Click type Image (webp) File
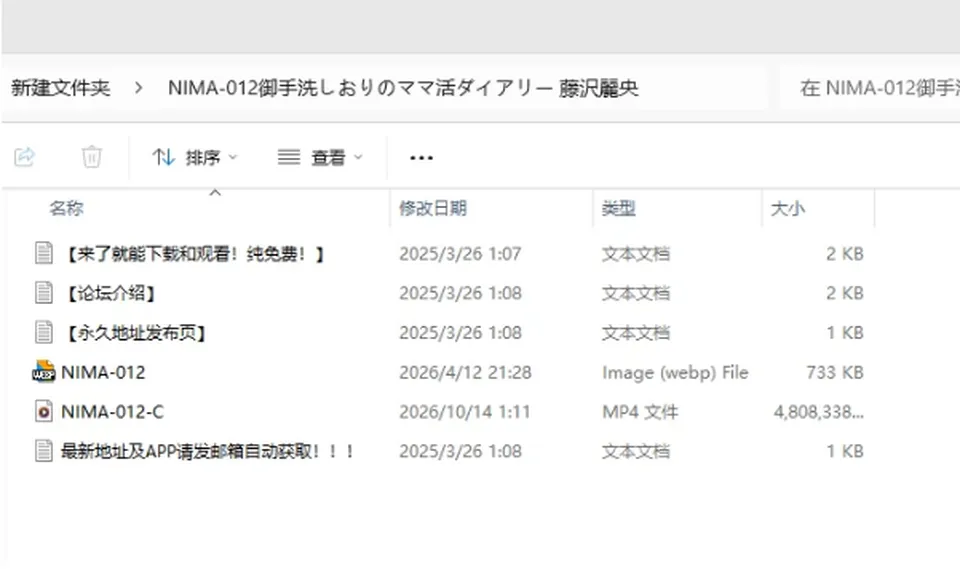960x569 pixels. pos(675,372)
